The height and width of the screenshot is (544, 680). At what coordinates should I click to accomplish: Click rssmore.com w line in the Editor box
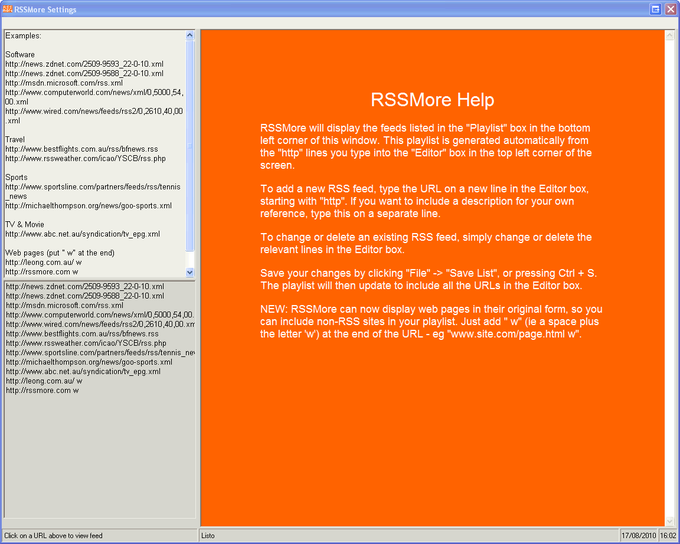[x=42, y=272]
